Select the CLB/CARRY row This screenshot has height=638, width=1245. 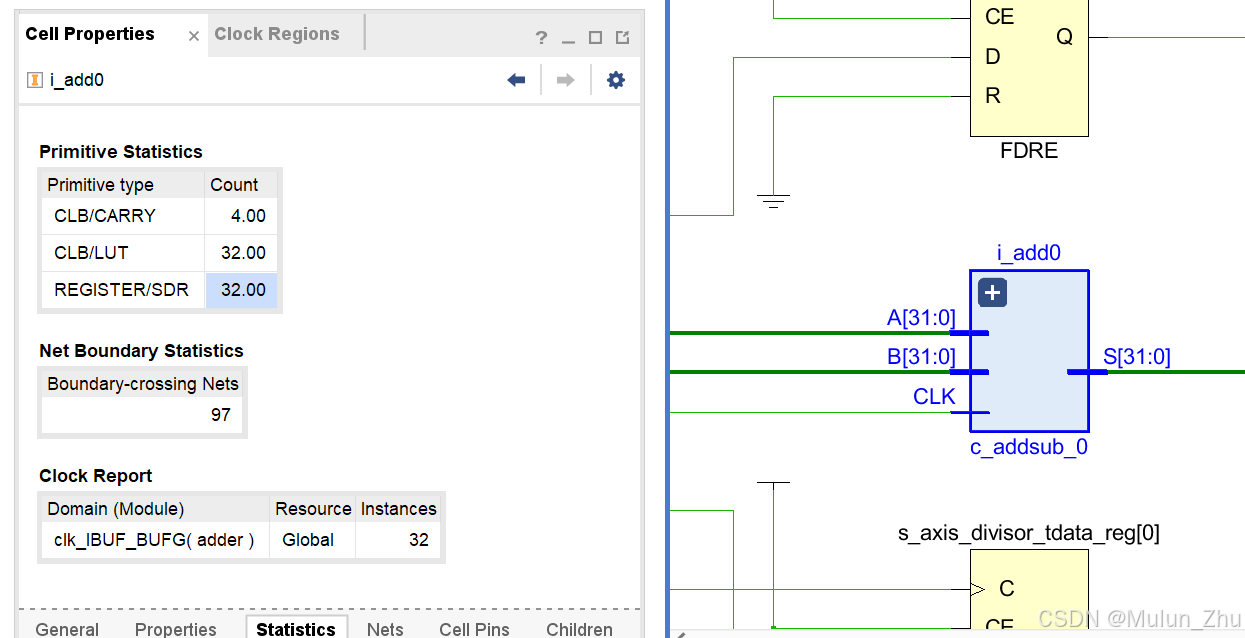tap(159, 216)
